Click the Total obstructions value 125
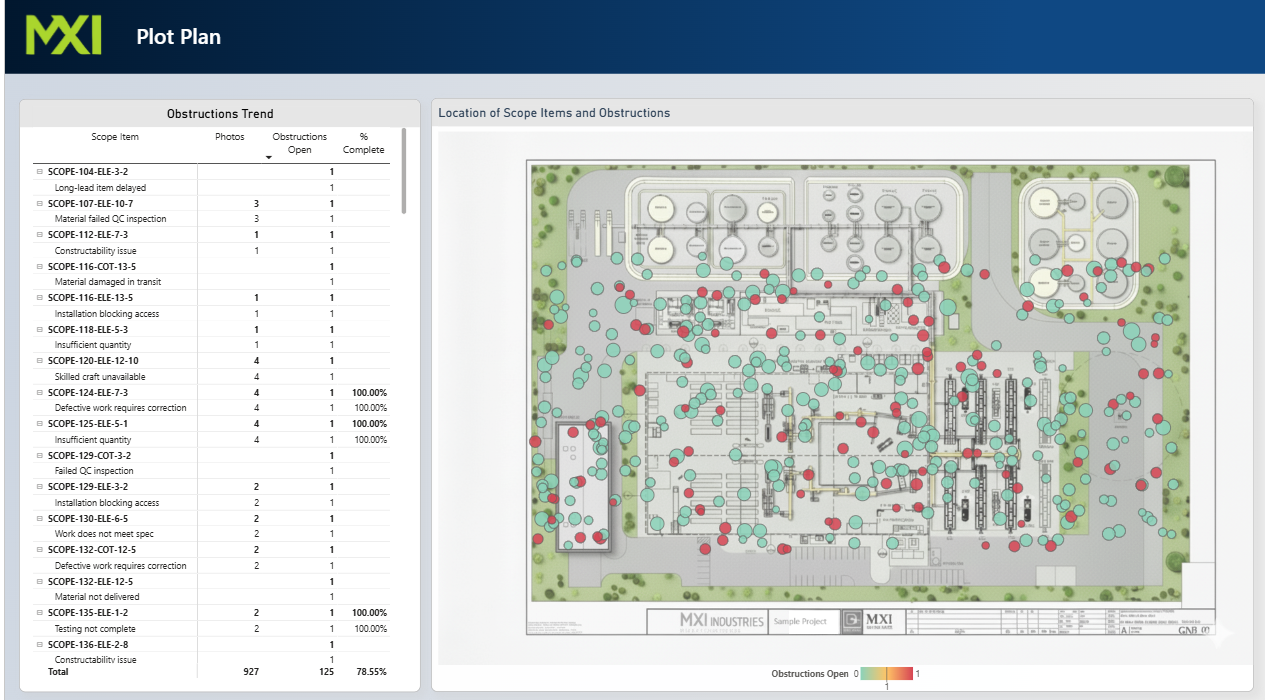Image resolution: width=1265 pixels, height=700 pixels. pyautogui.click(x=326, y=672)
